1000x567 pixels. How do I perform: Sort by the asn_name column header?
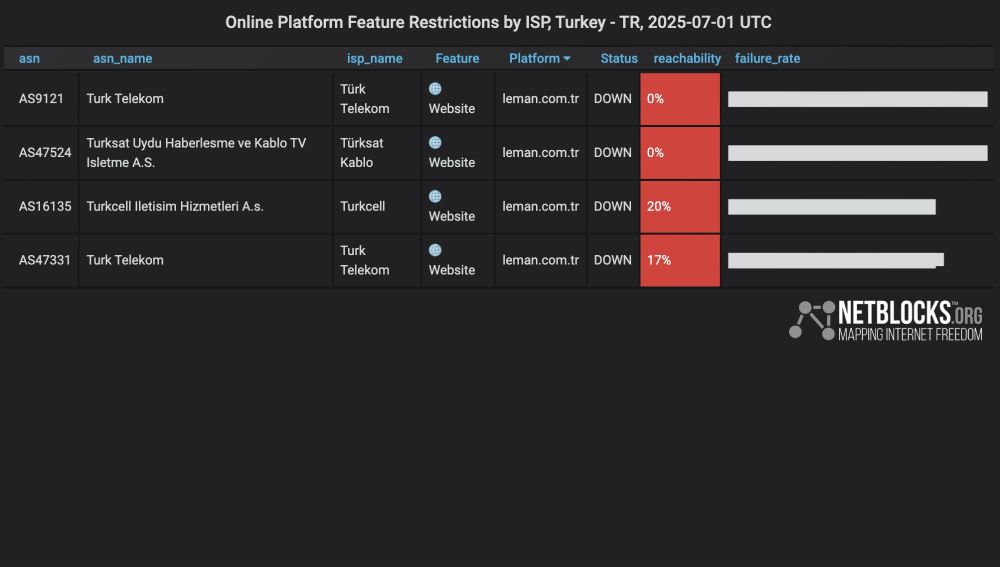coord(122,59)
